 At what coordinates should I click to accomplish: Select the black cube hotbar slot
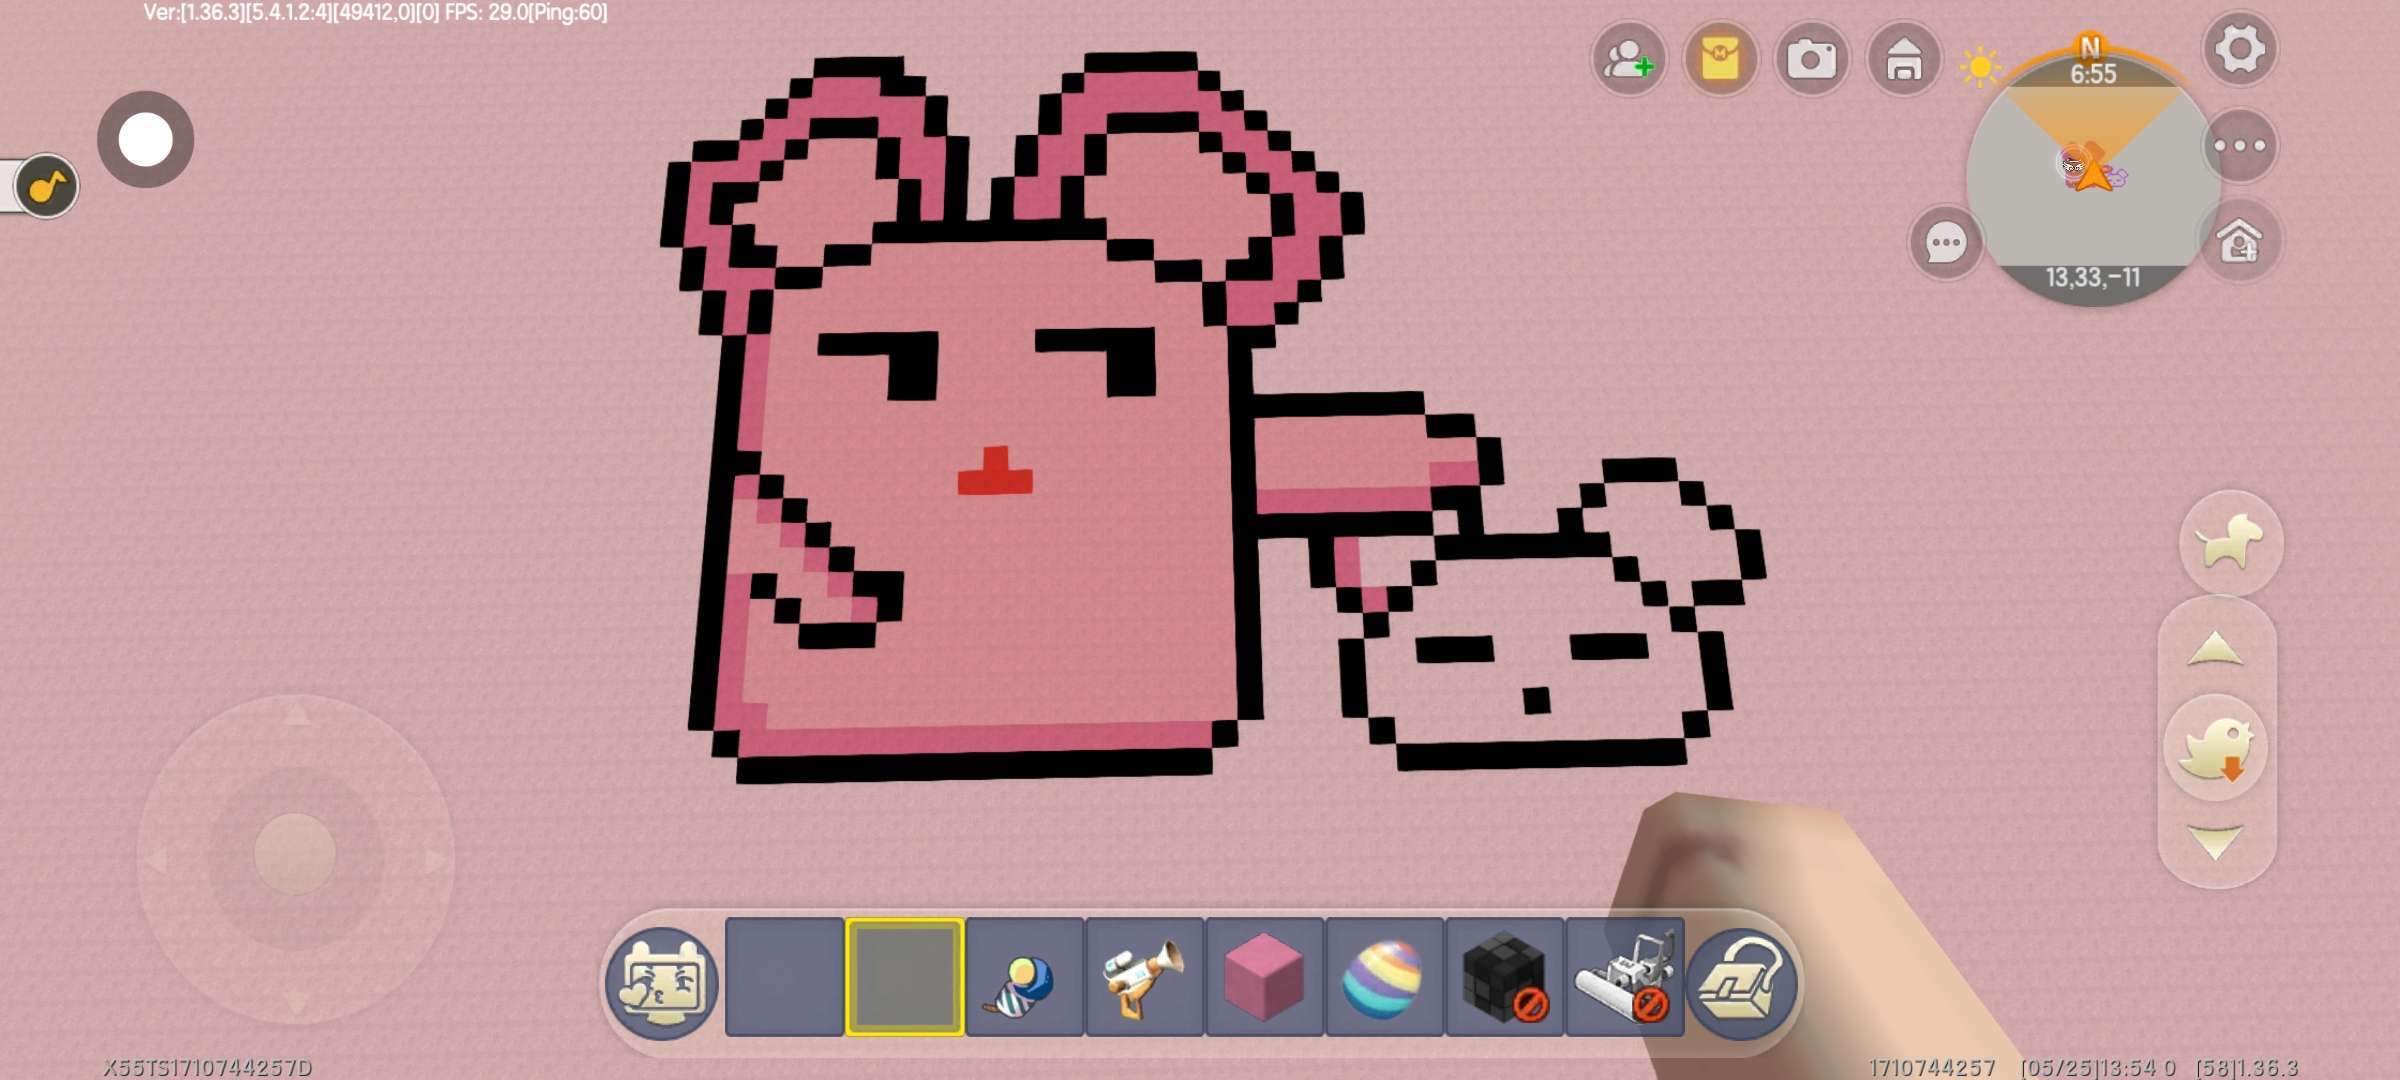[1504, 977]
